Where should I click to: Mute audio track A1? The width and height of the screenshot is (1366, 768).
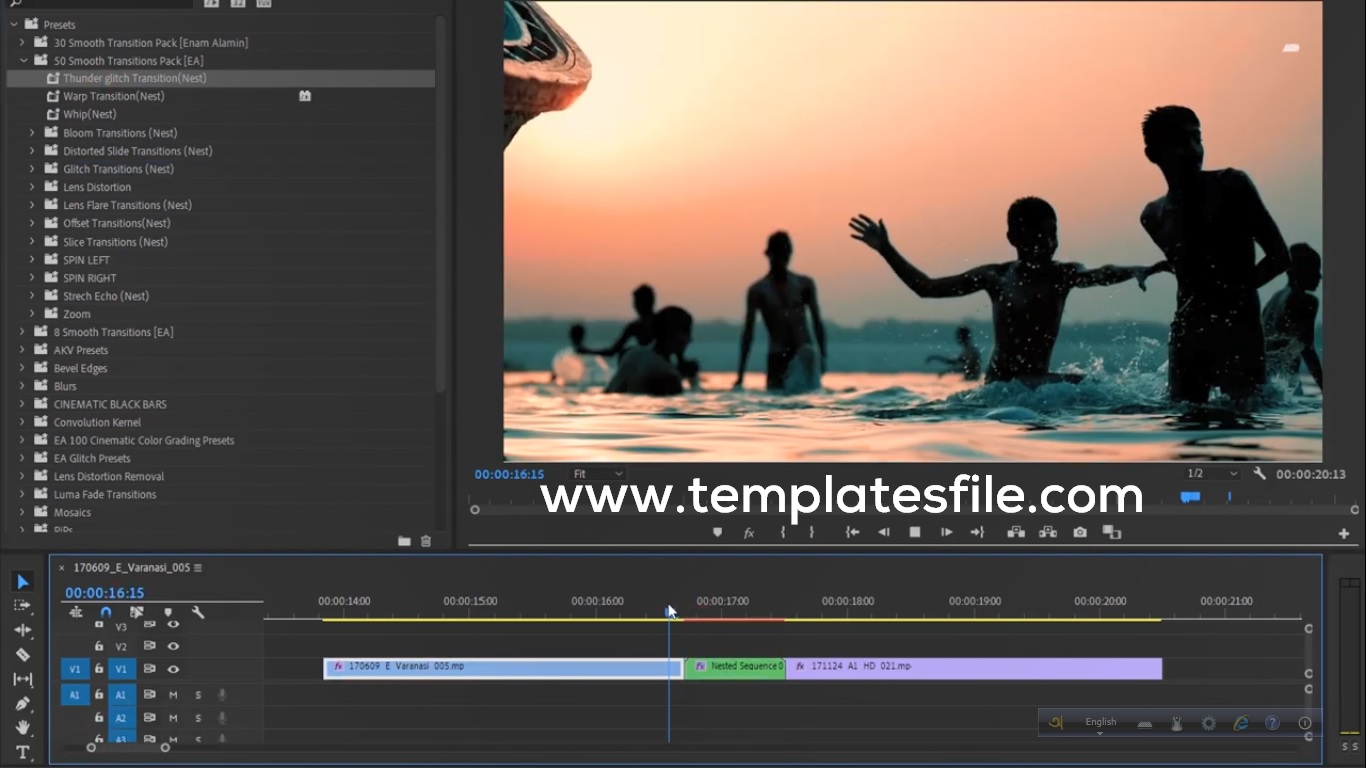(173, 694)
